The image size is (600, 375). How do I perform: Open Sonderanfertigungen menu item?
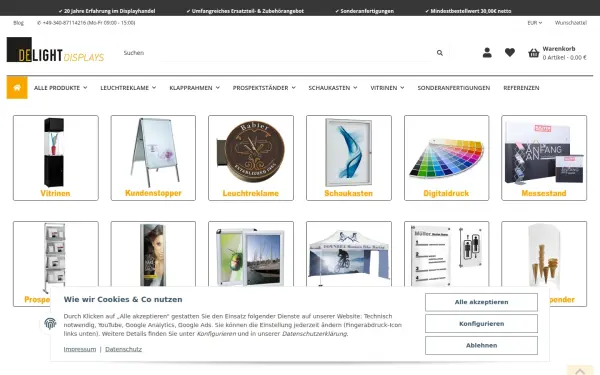click(x=453, y=88)
